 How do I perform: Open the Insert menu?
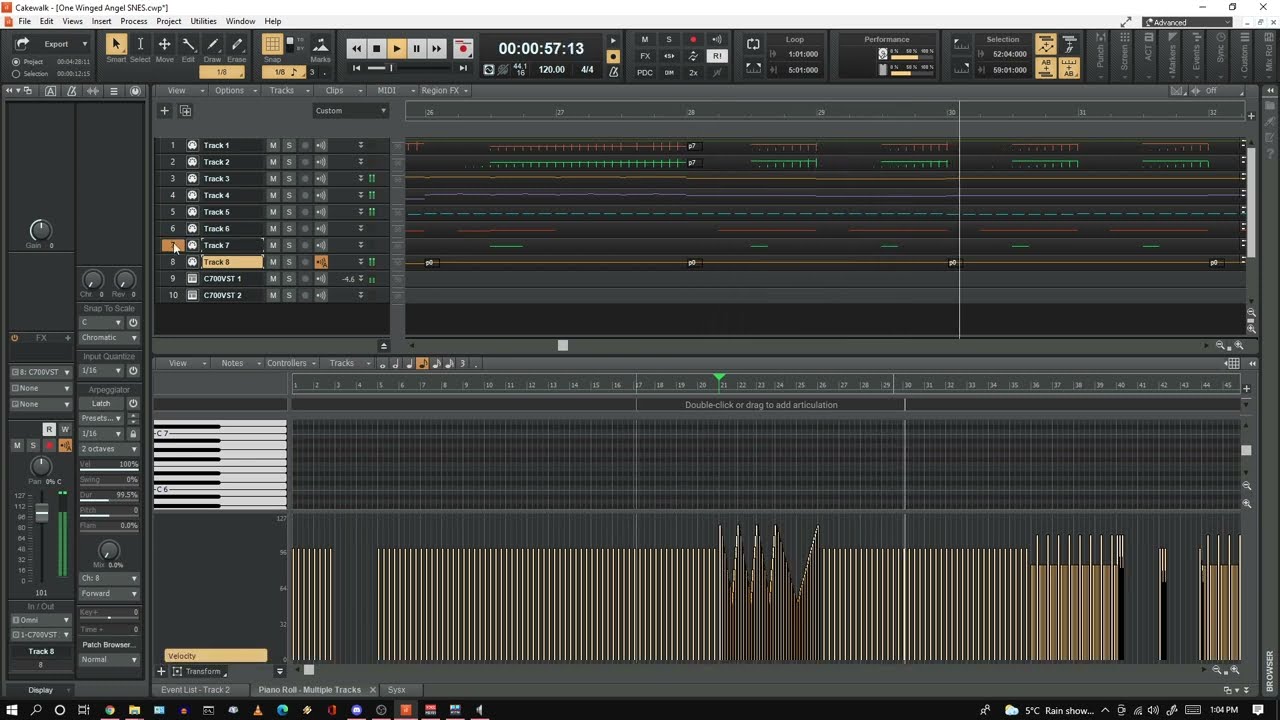tap(101, 21)
